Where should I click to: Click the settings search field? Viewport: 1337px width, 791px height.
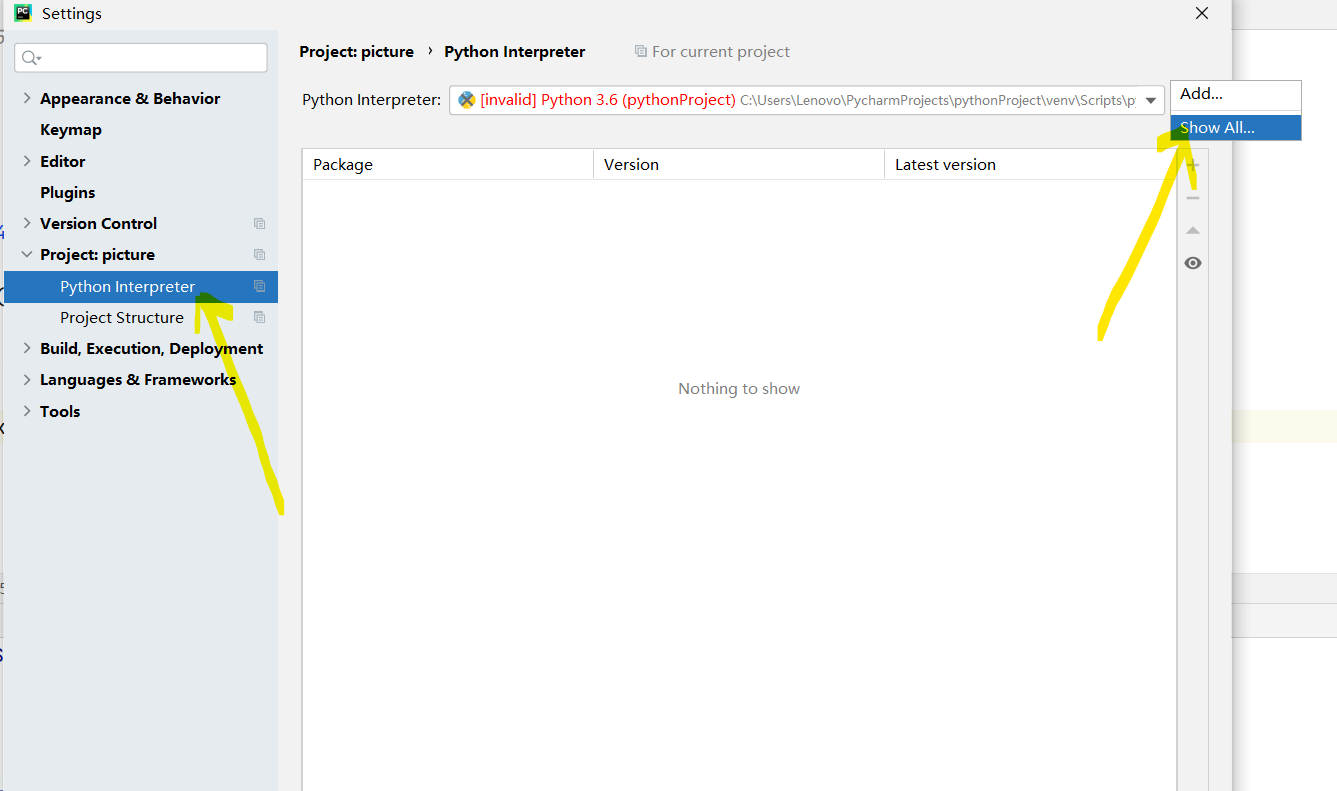pyautogui.click(x=141, y=58)
